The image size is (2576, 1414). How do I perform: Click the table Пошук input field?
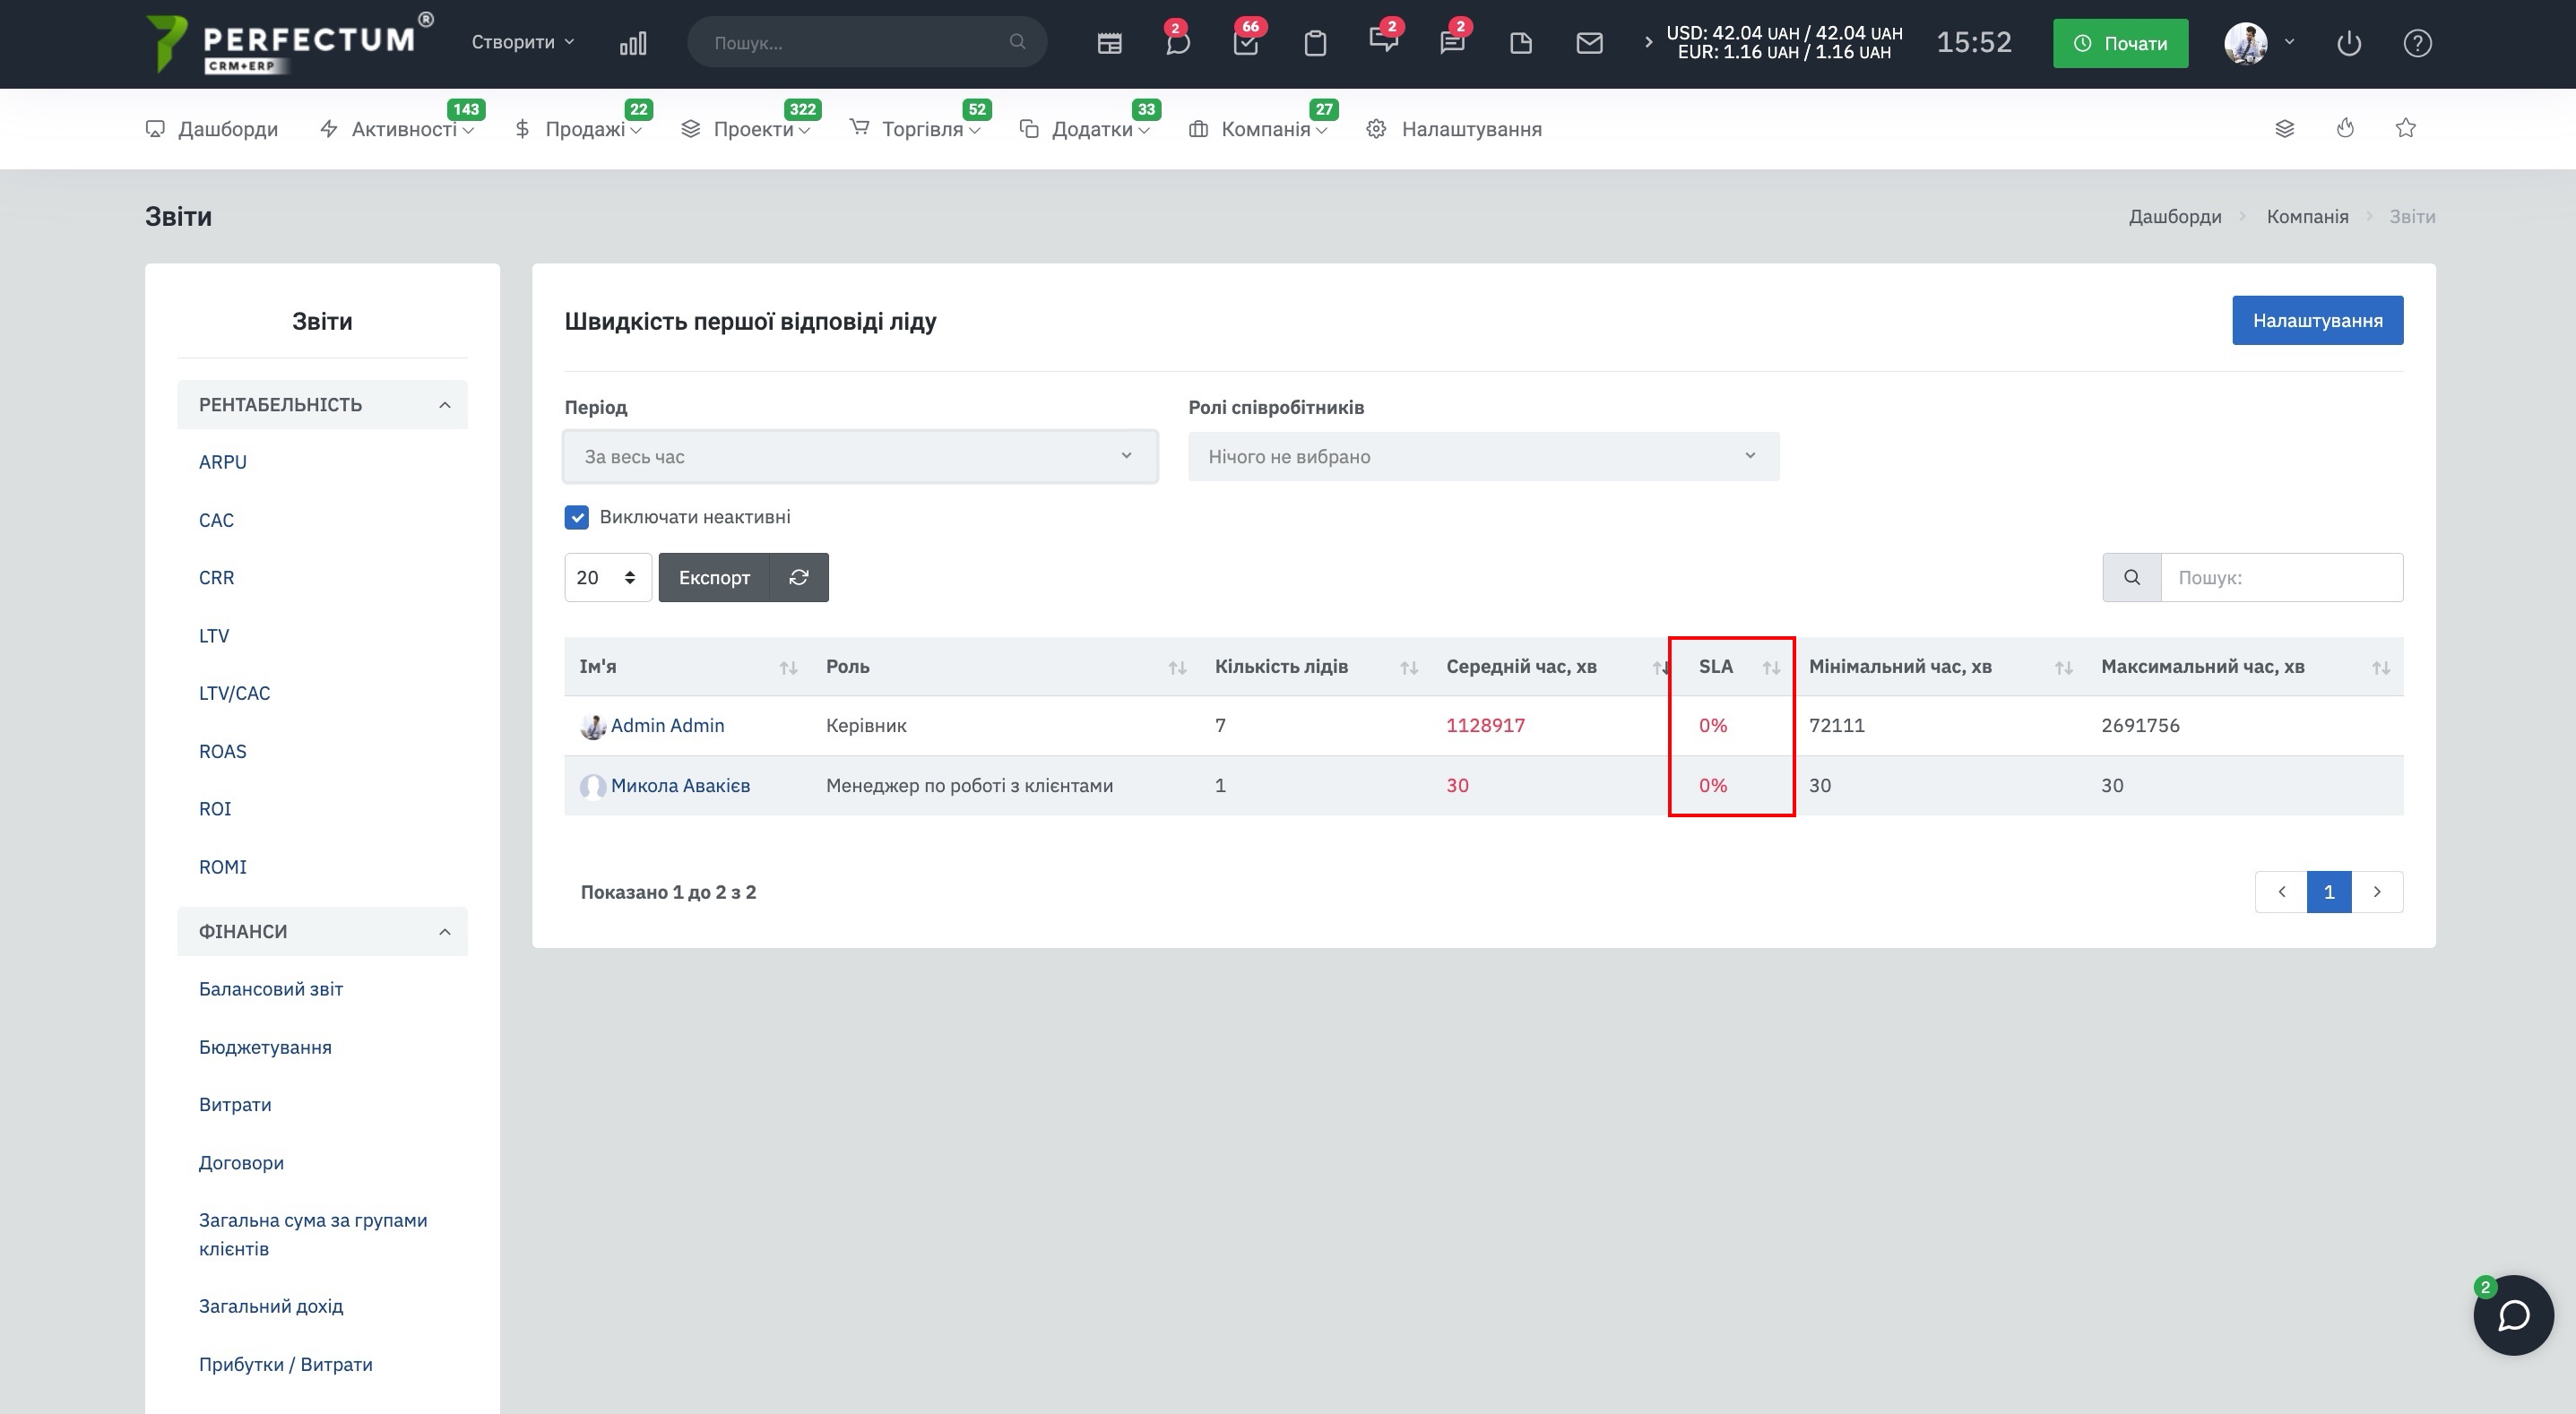click(2281, 577)
